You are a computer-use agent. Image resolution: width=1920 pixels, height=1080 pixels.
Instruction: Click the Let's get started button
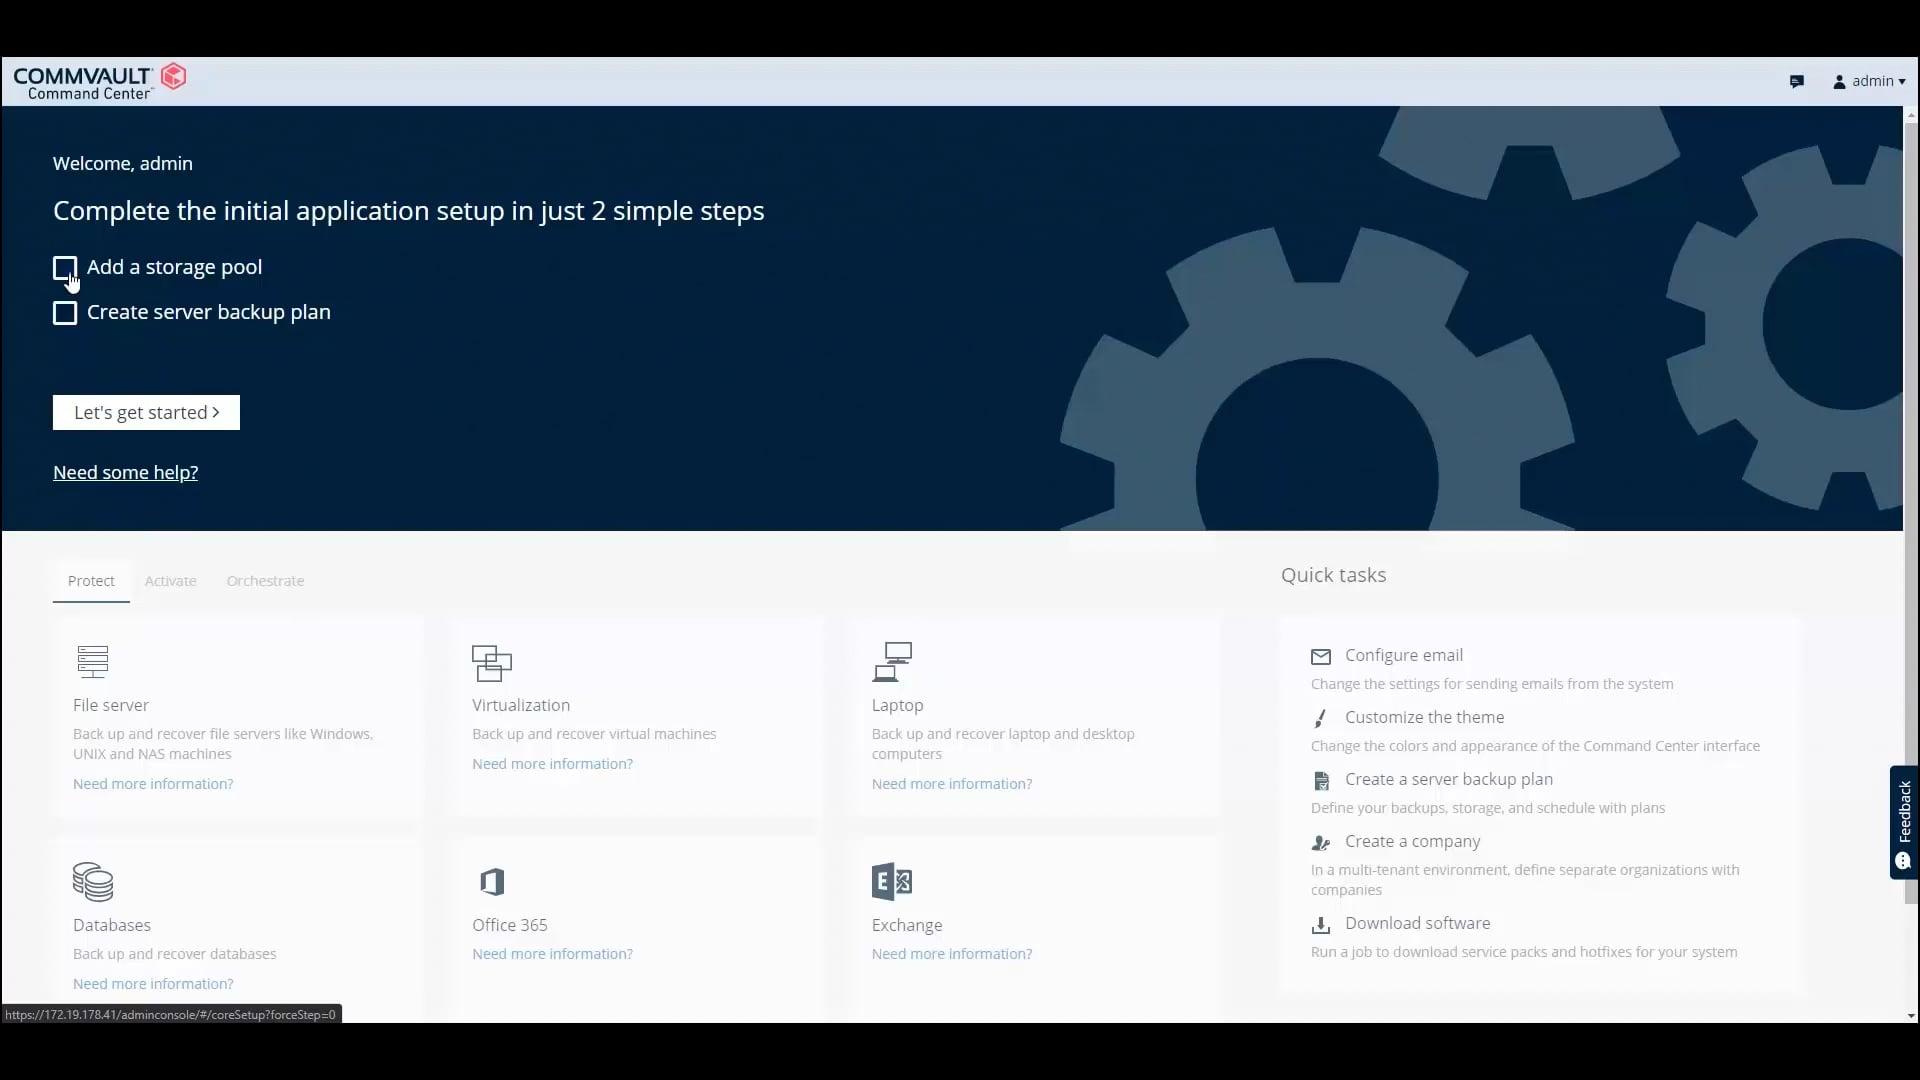(x=146, y=412)
